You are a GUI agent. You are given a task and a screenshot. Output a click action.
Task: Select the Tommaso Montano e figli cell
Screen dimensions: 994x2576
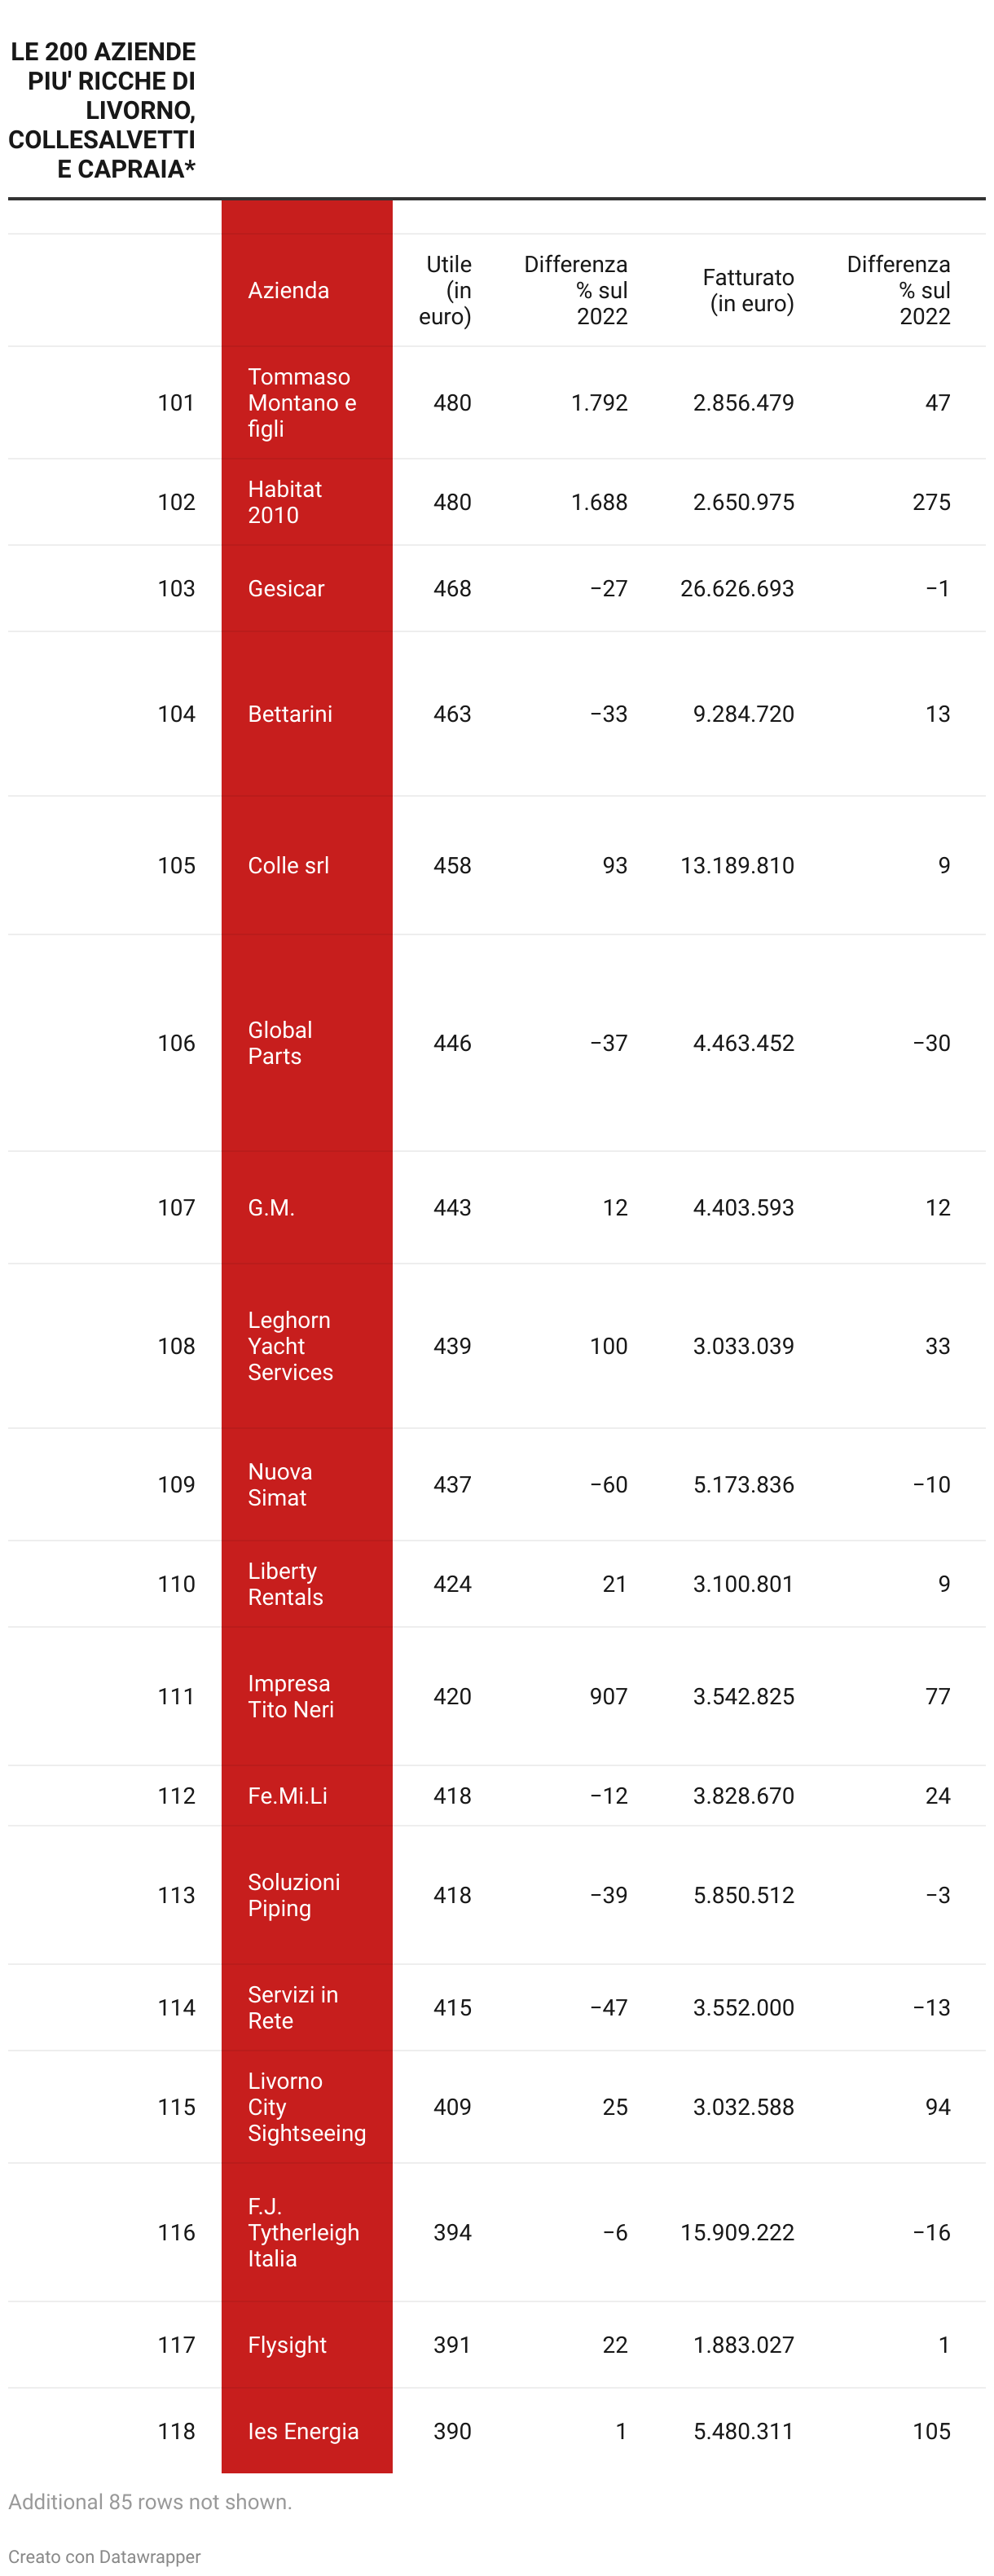click(307, 403)
